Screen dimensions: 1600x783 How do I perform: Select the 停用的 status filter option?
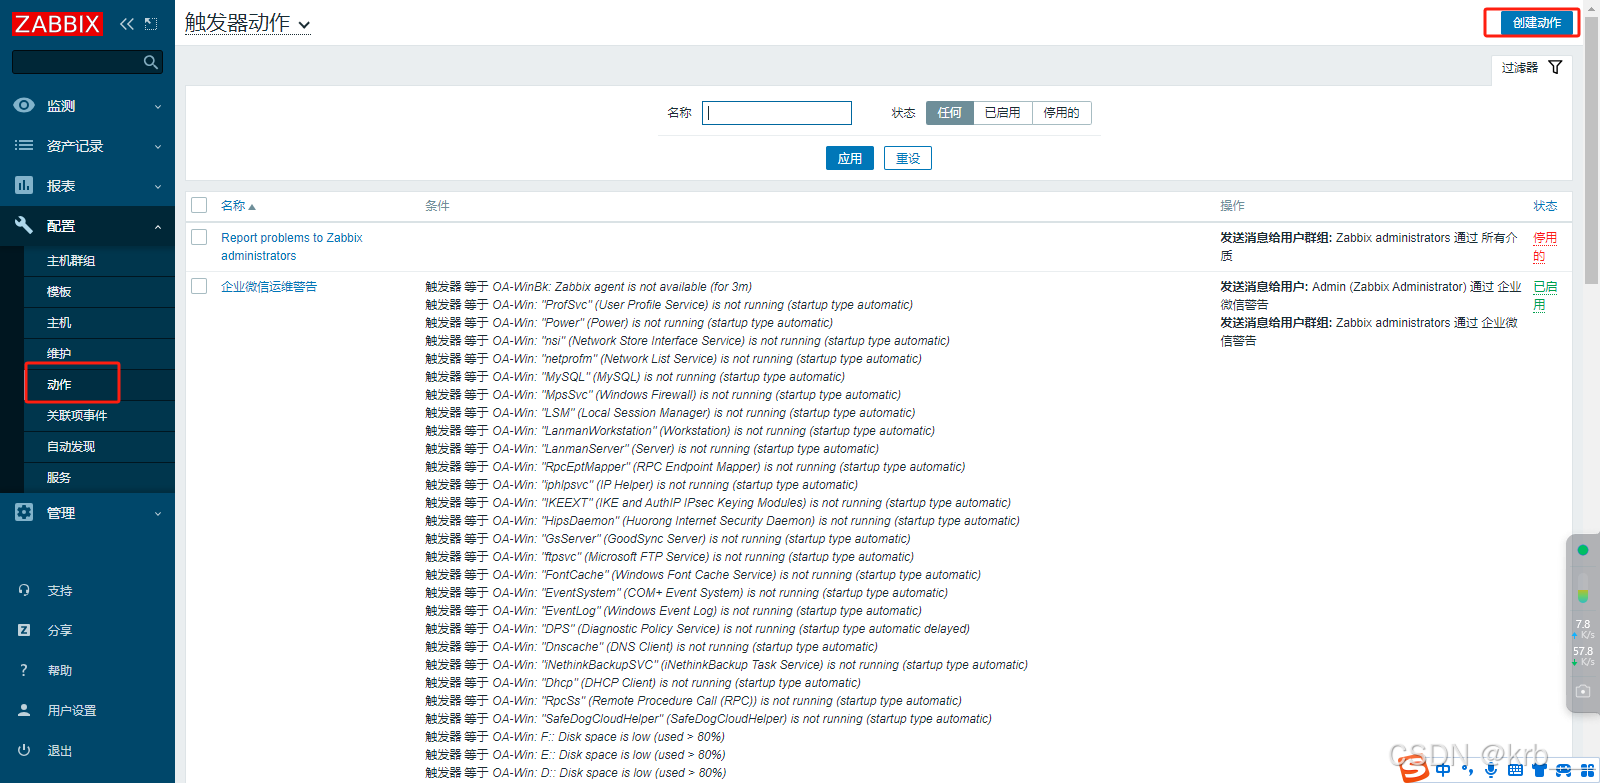click(x=1062, y=113)
